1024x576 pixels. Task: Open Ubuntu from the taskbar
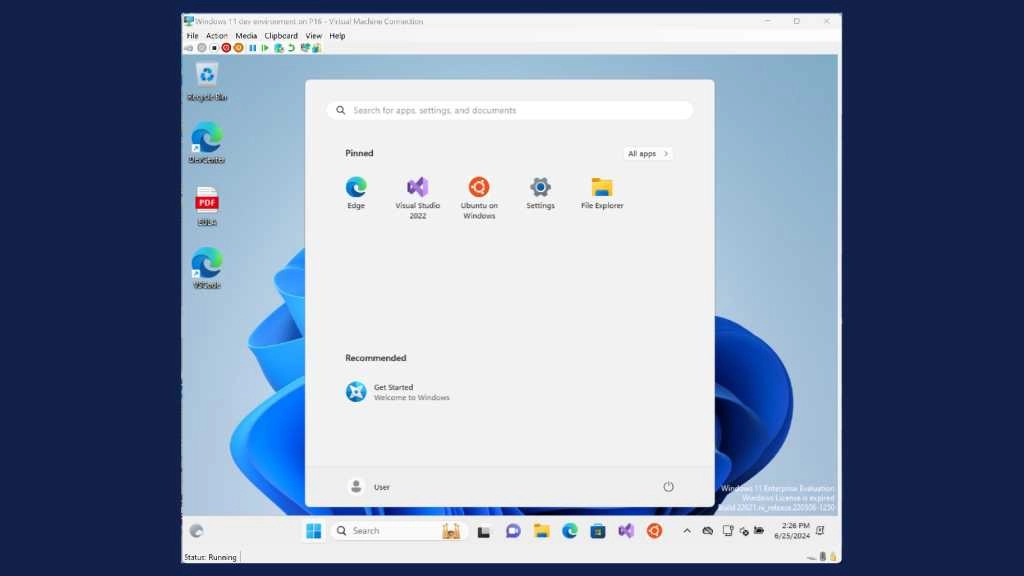coord(654,531)
